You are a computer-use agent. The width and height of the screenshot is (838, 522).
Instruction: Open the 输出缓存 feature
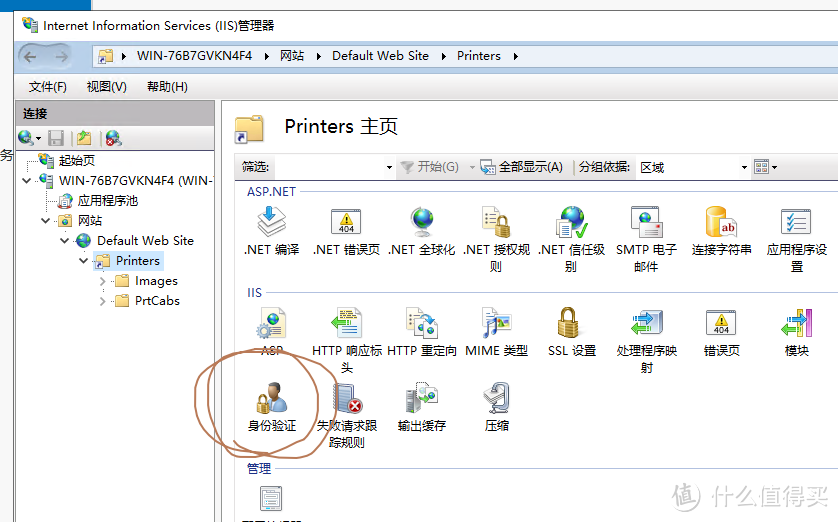click(x=422, y=407)
